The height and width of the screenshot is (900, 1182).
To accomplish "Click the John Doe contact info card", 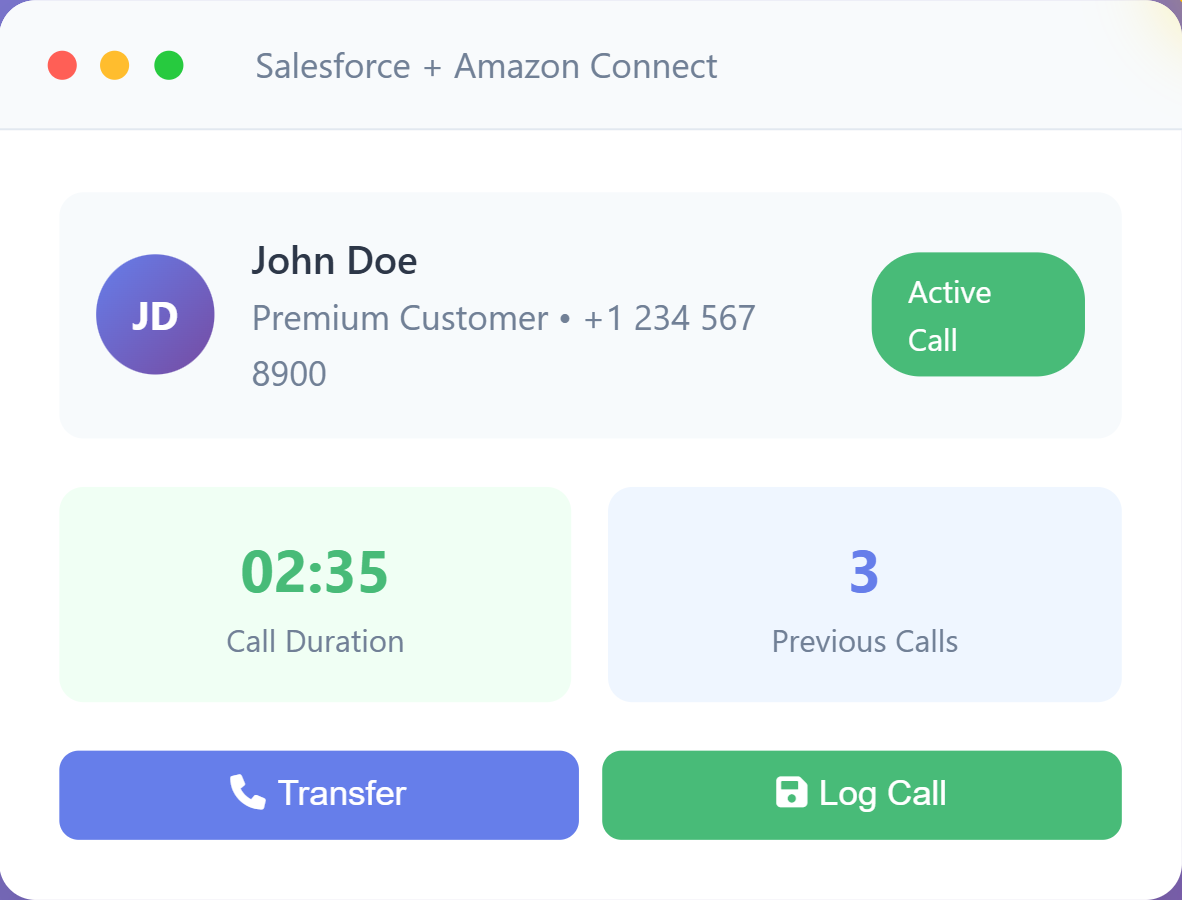I will click(590, 315).
